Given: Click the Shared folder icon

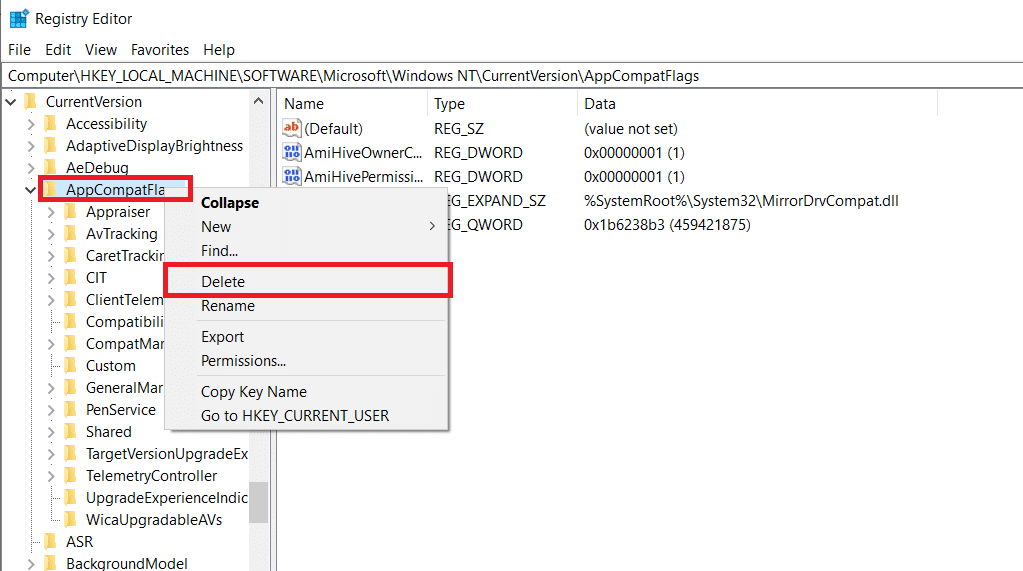Looking at the screenshot, I should pos(70,431).
